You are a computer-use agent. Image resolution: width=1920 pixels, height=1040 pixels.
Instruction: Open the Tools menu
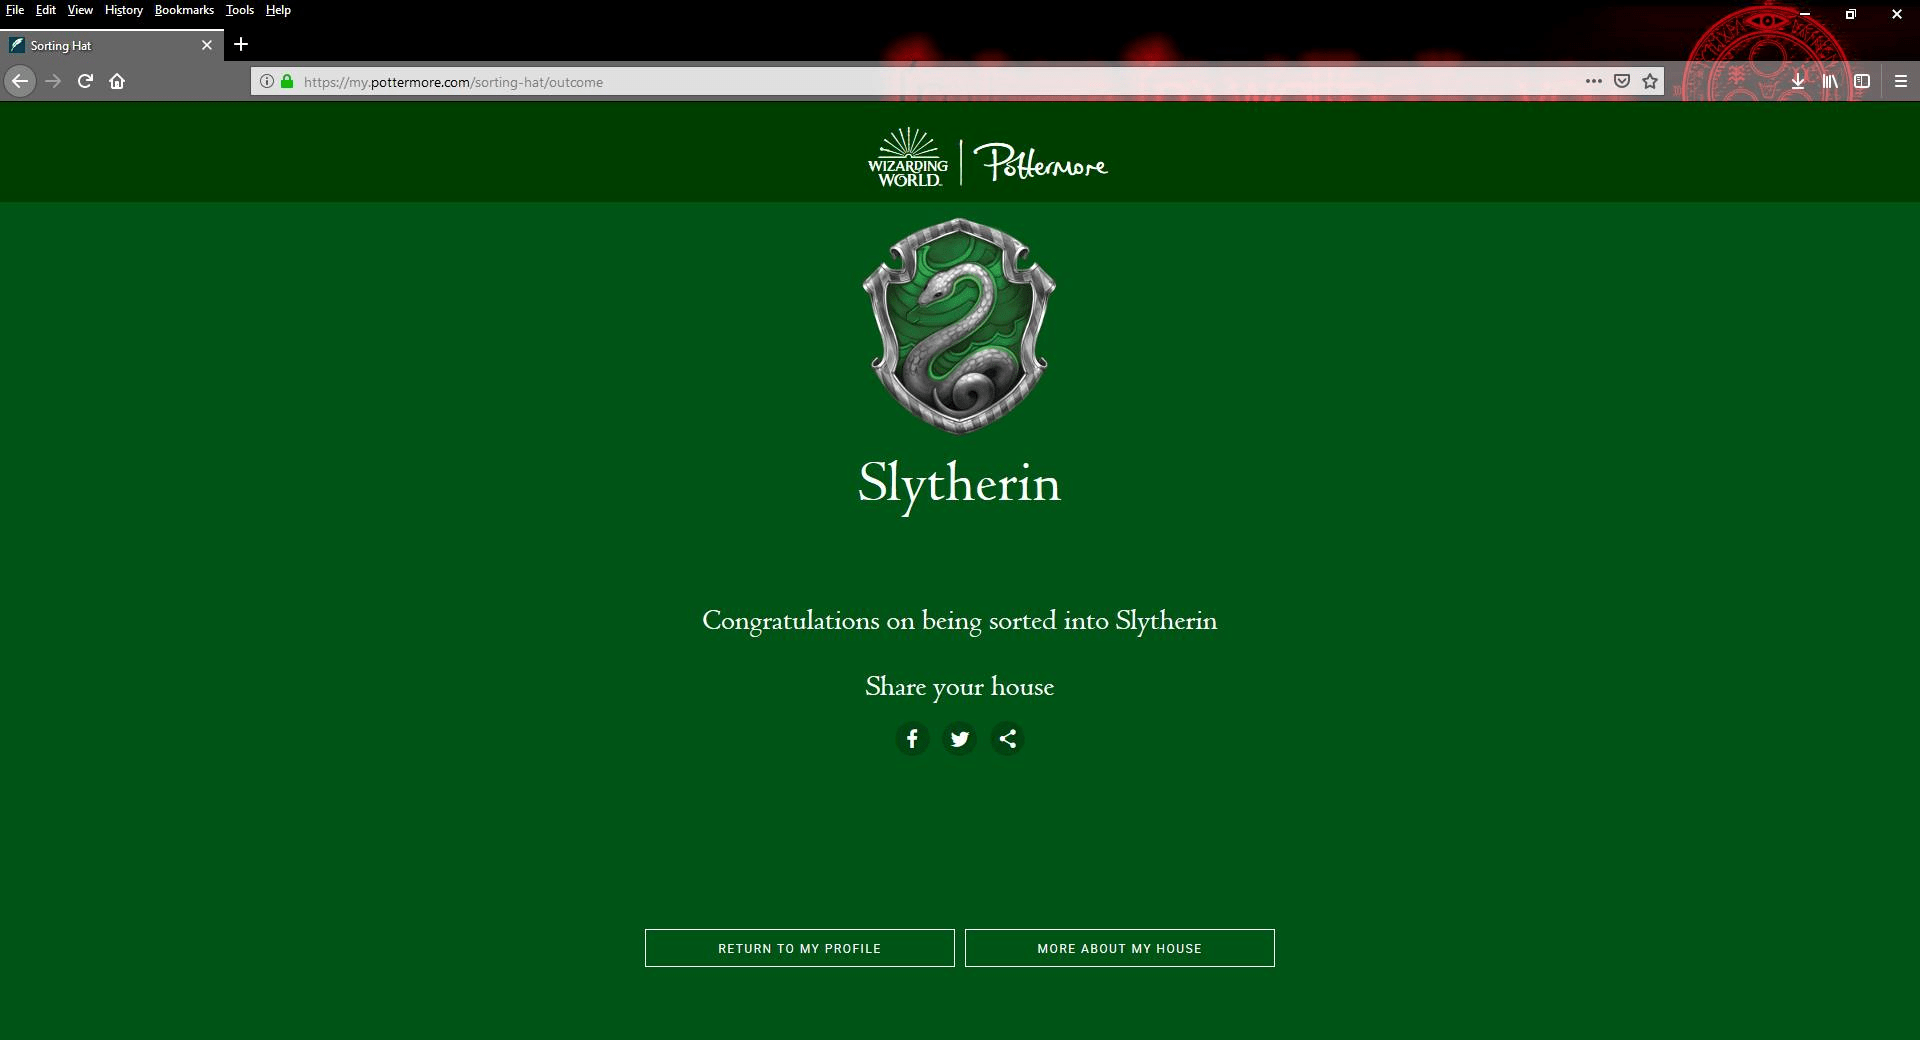[x=240, y=10]
